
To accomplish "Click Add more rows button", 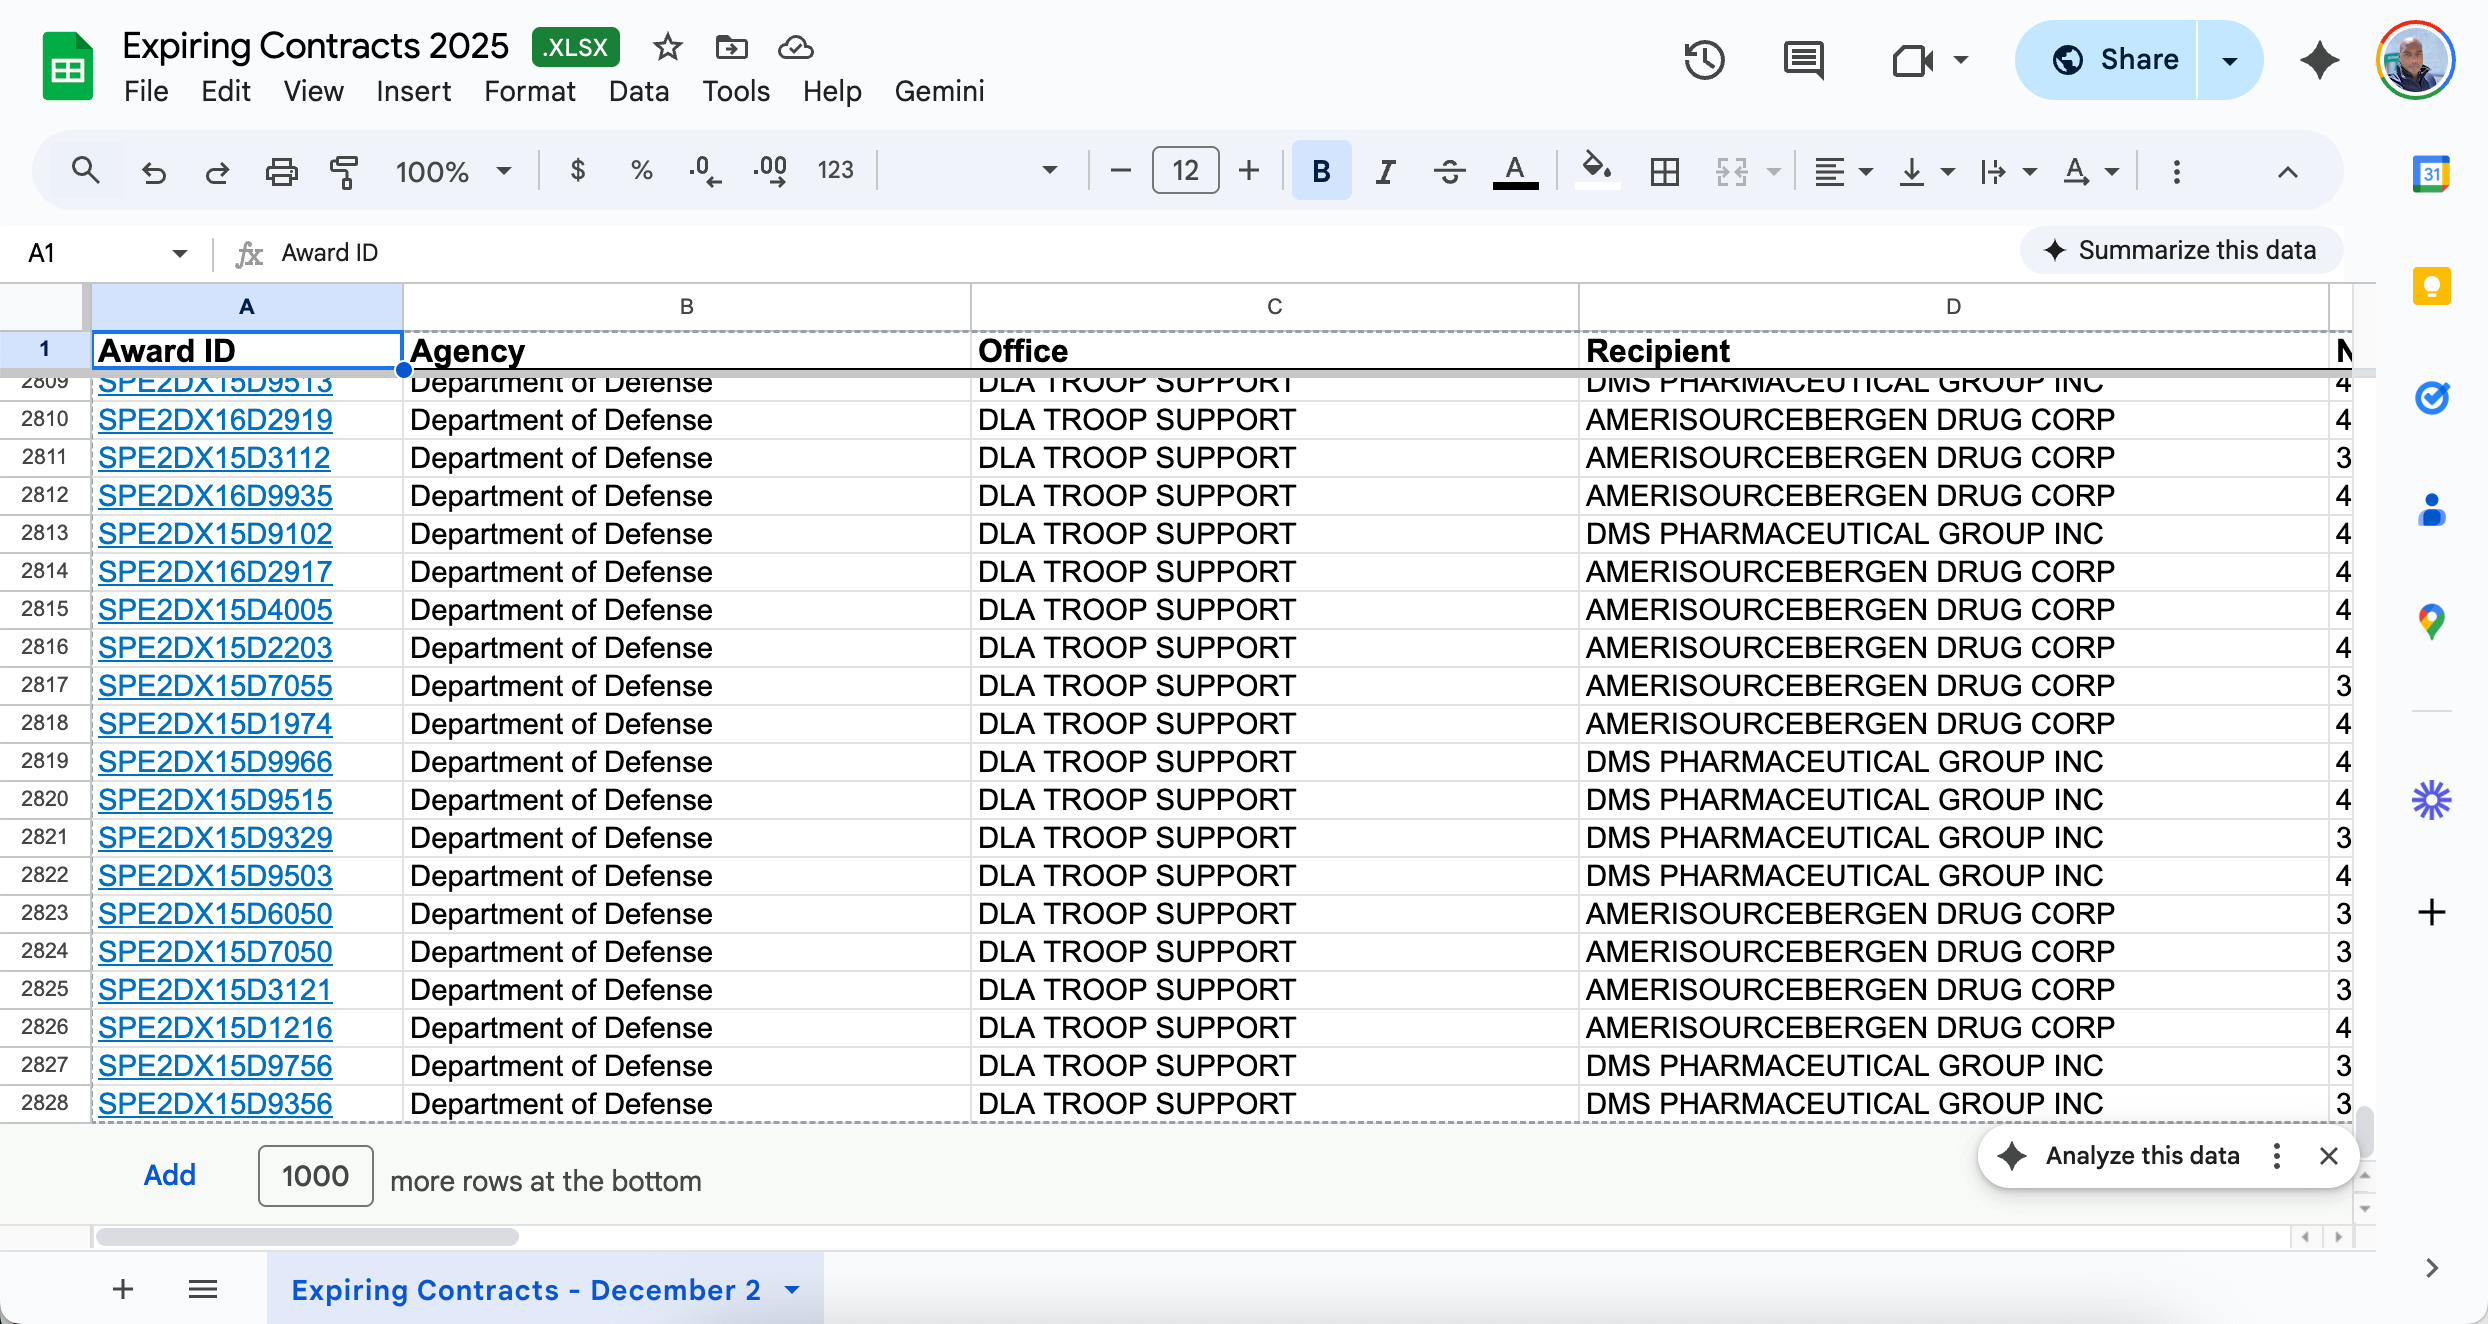I will [x=169, y=1175].
